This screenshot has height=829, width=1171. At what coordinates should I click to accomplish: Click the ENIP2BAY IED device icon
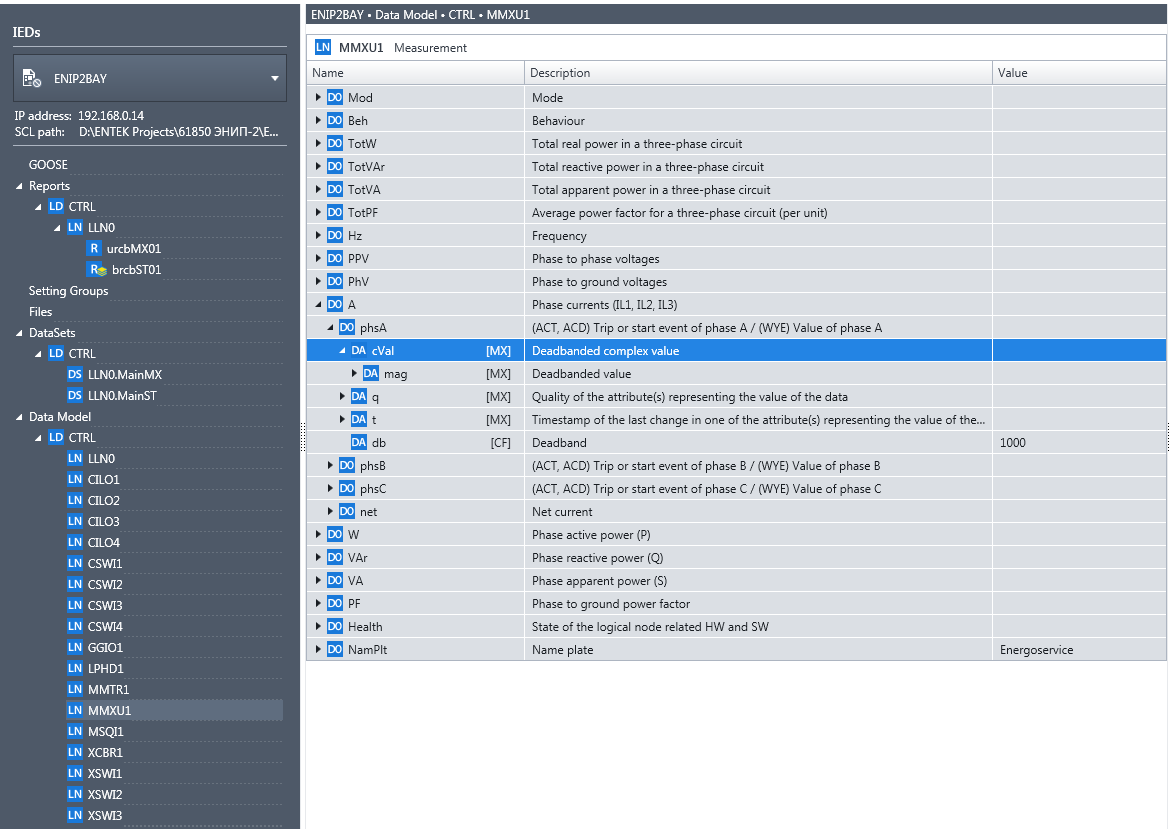point(31,78)
